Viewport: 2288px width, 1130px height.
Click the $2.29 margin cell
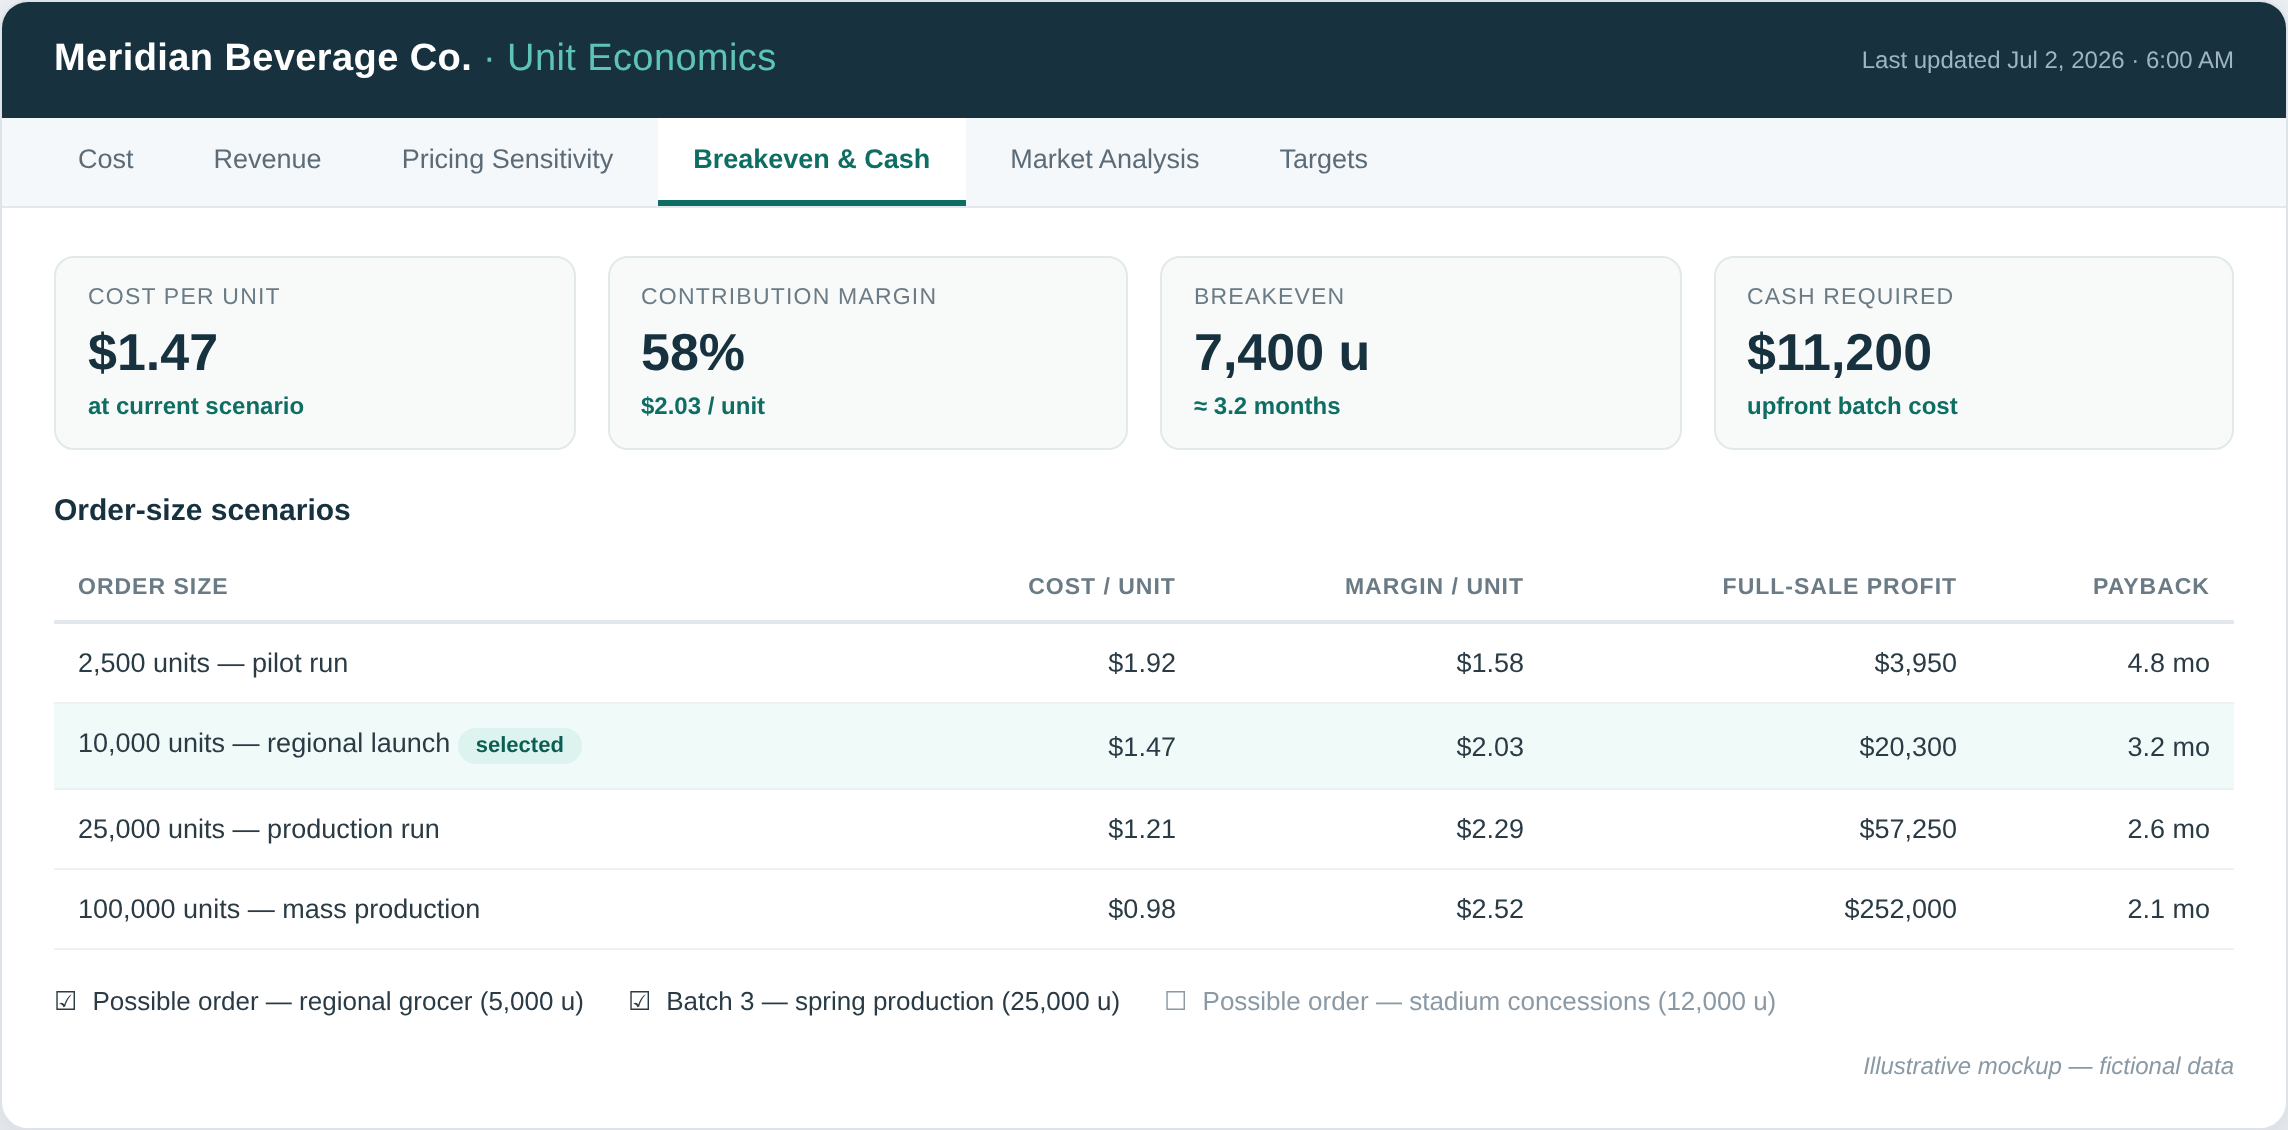(1490, 829)
